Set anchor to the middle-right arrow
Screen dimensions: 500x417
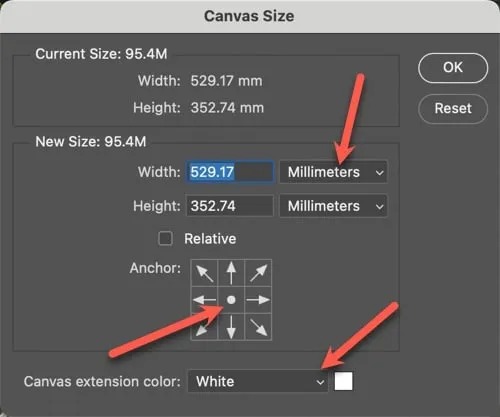click(258, 300)
